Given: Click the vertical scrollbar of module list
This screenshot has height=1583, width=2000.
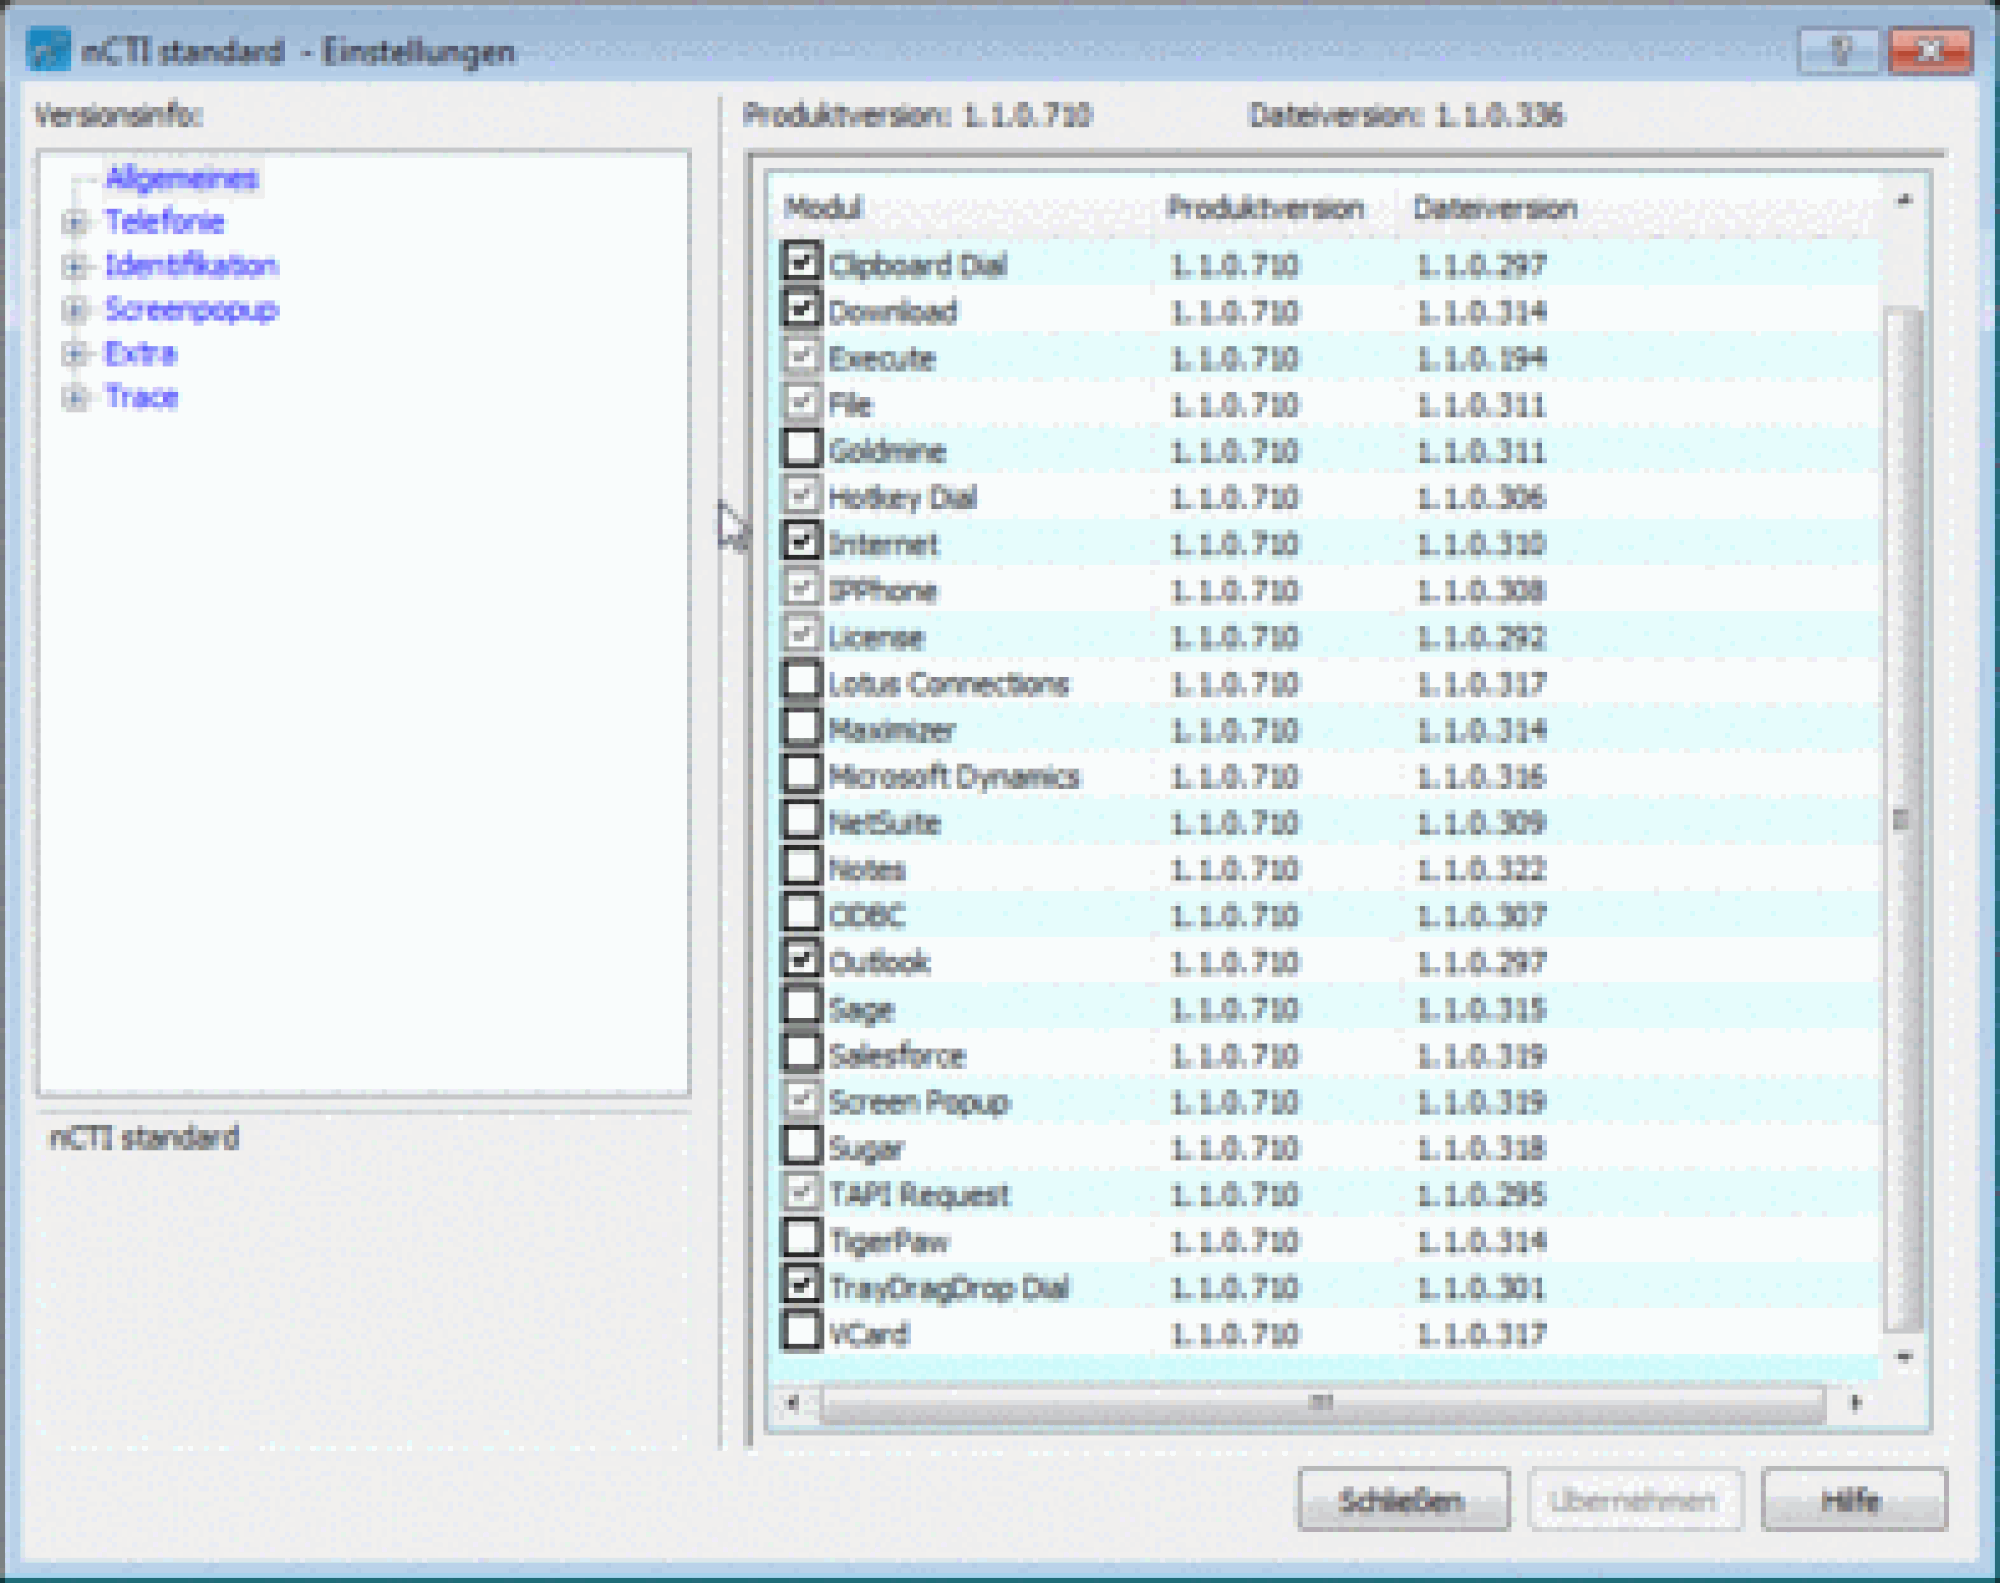Looking at the screenshot, I should (x=1903, y=820).
